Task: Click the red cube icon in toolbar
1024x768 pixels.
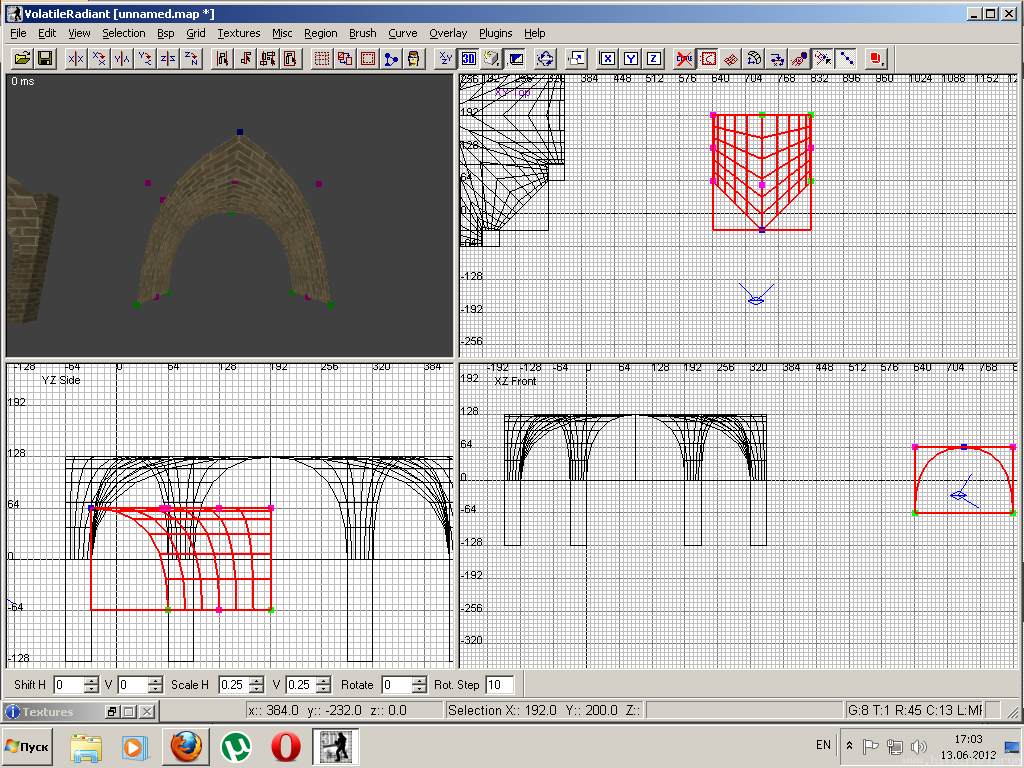Action: click(876, 59)
